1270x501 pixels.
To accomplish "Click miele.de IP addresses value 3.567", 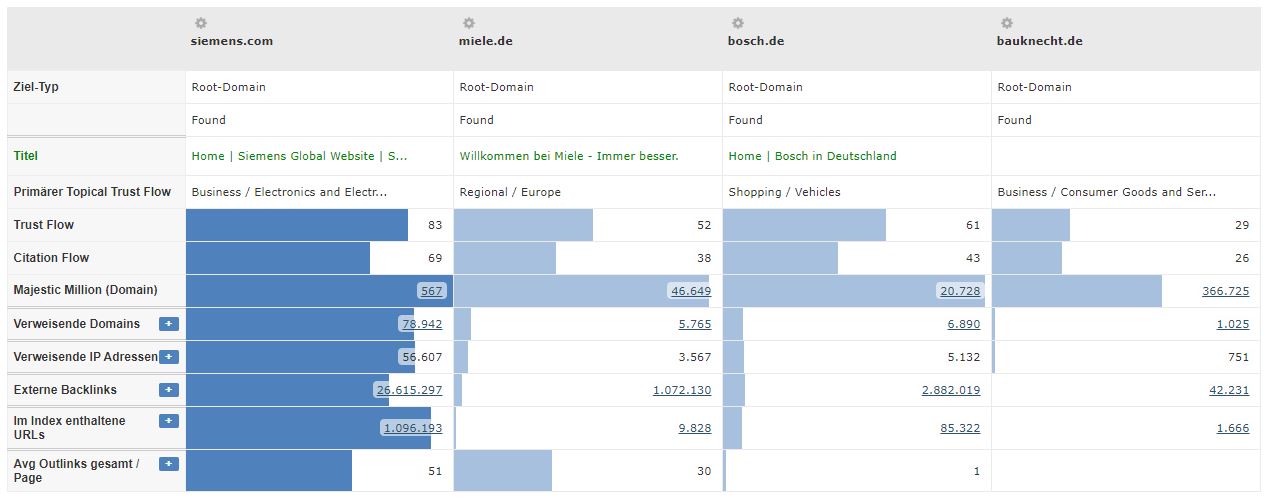I will [694, 357].
